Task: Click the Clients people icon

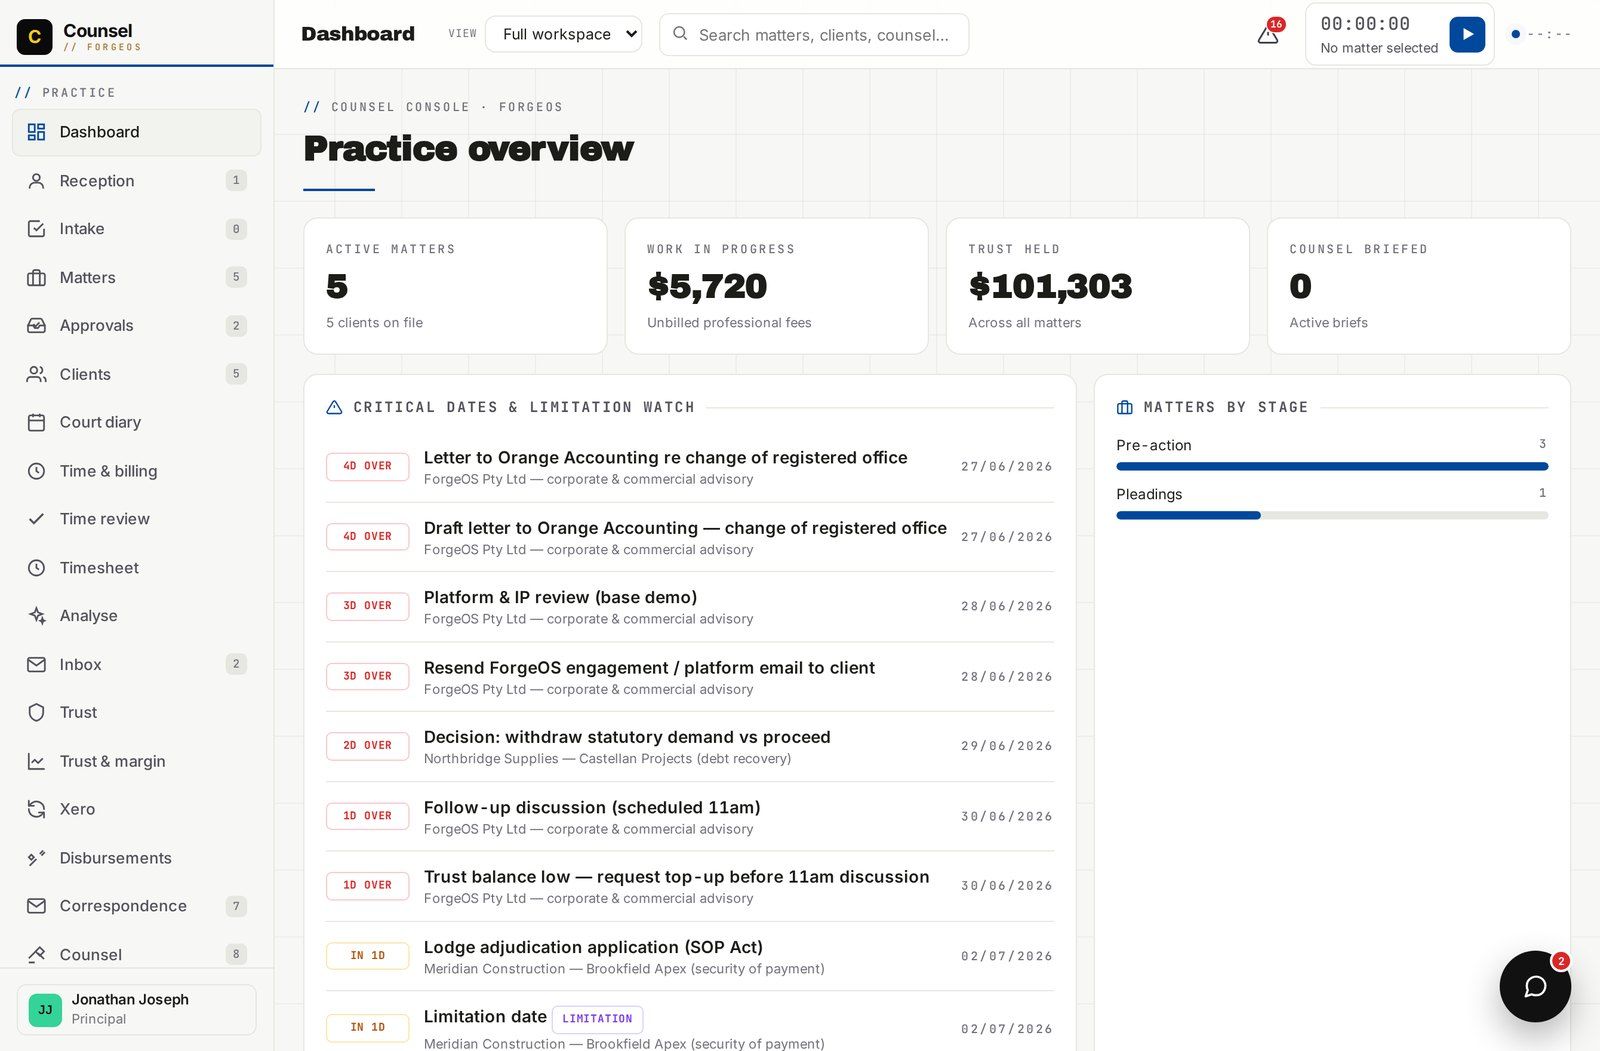Action: point(36,374)
